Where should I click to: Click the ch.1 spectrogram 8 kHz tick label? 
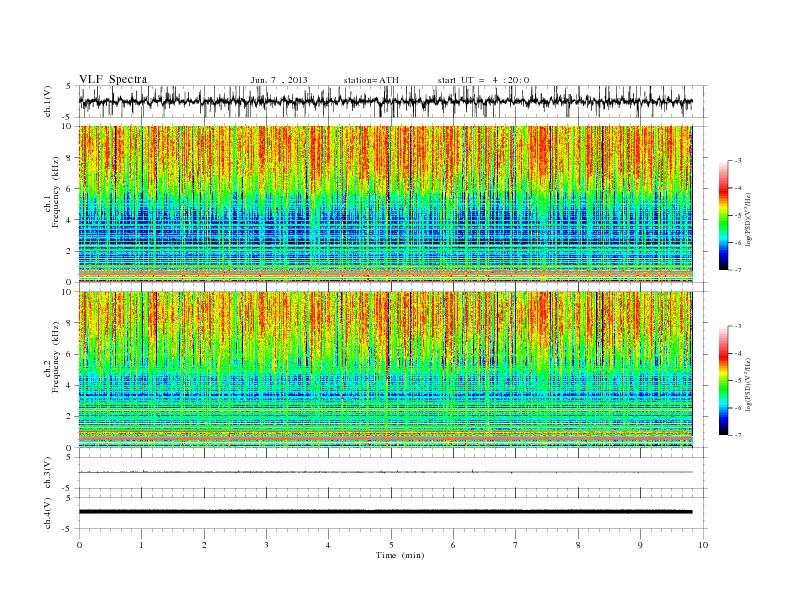pyautogui.click(x=70, y=158)
